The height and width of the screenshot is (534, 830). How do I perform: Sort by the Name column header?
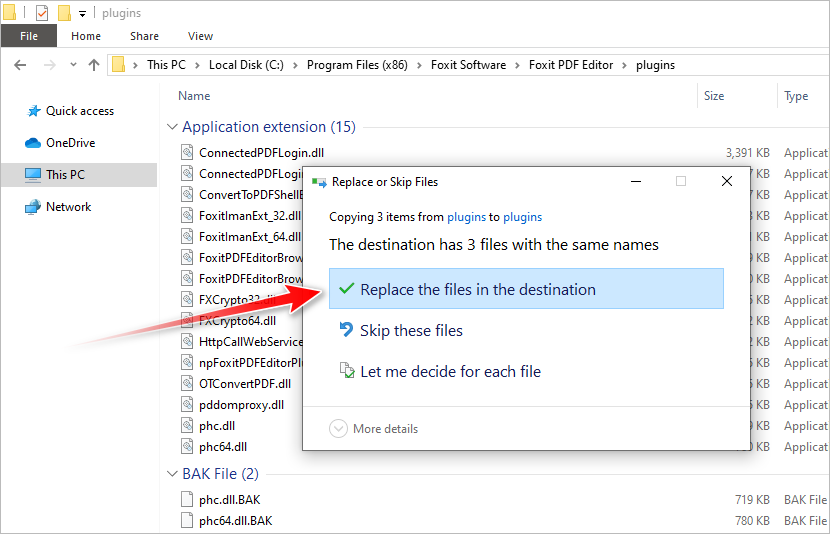[194, 96]
